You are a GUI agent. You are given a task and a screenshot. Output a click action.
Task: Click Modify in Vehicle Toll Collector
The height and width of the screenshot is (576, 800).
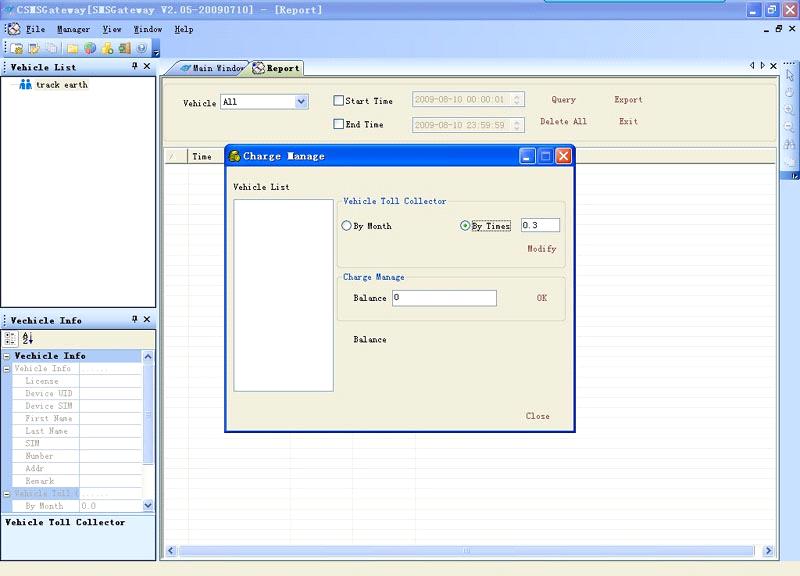point(541,249)
